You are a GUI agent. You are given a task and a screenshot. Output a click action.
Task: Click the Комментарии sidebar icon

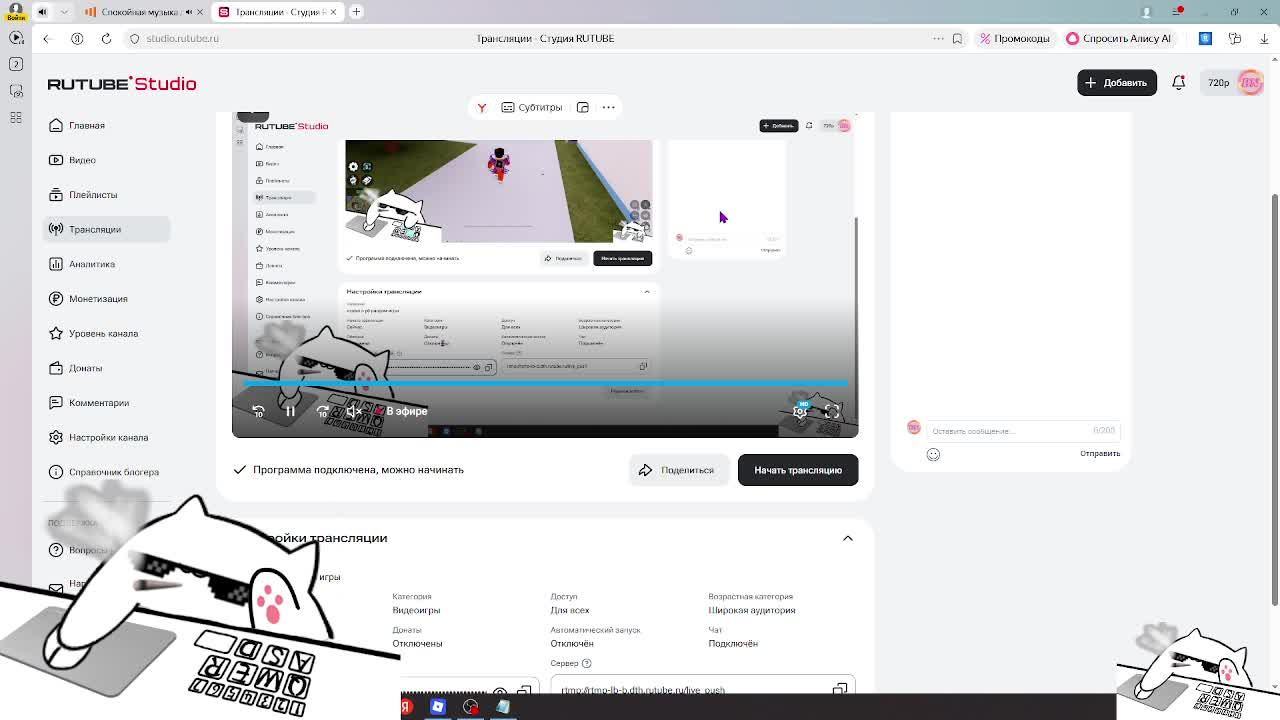coord(56,403)
